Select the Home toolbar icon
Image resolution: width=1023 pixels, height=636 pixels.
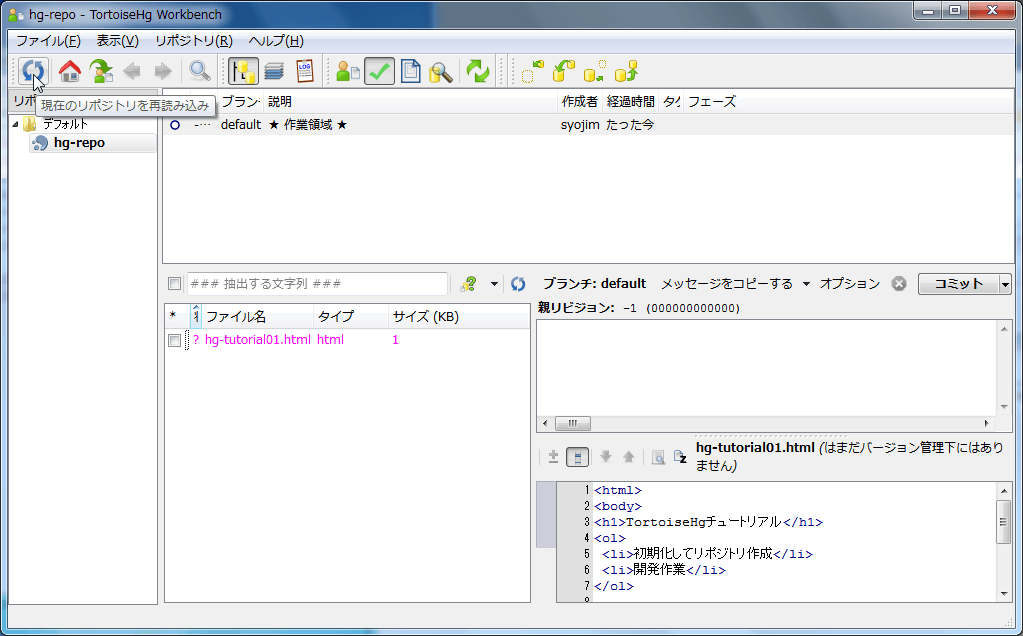pos(68,71)
